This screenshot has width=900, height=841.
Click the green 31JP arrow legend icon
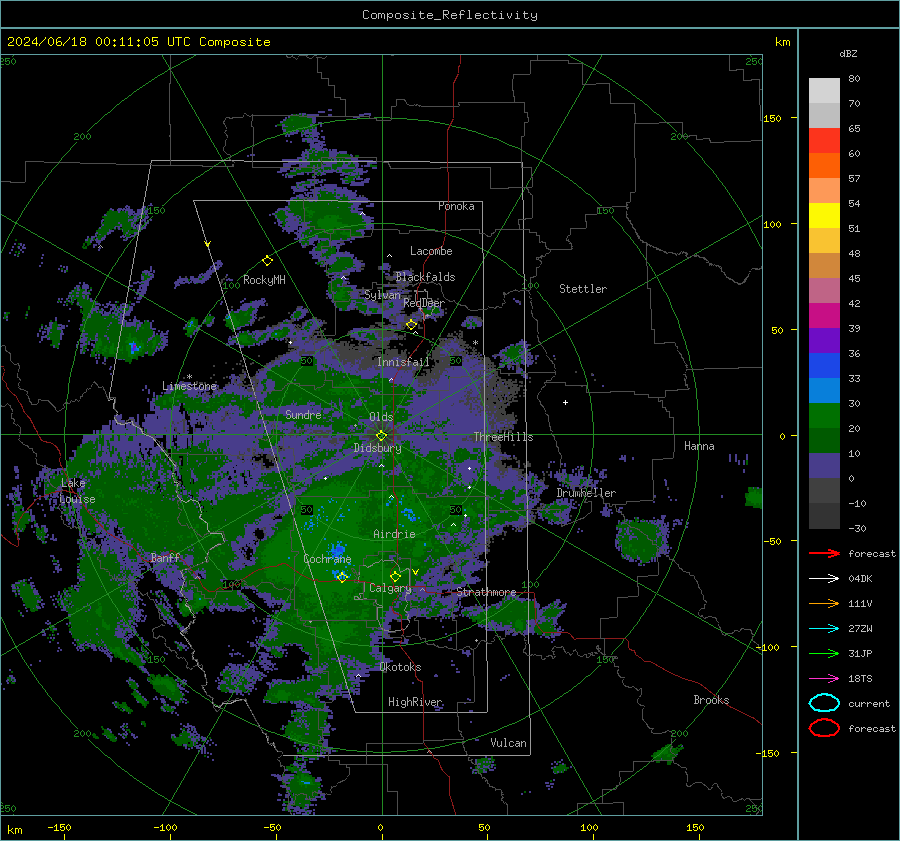tap(824, 653)
